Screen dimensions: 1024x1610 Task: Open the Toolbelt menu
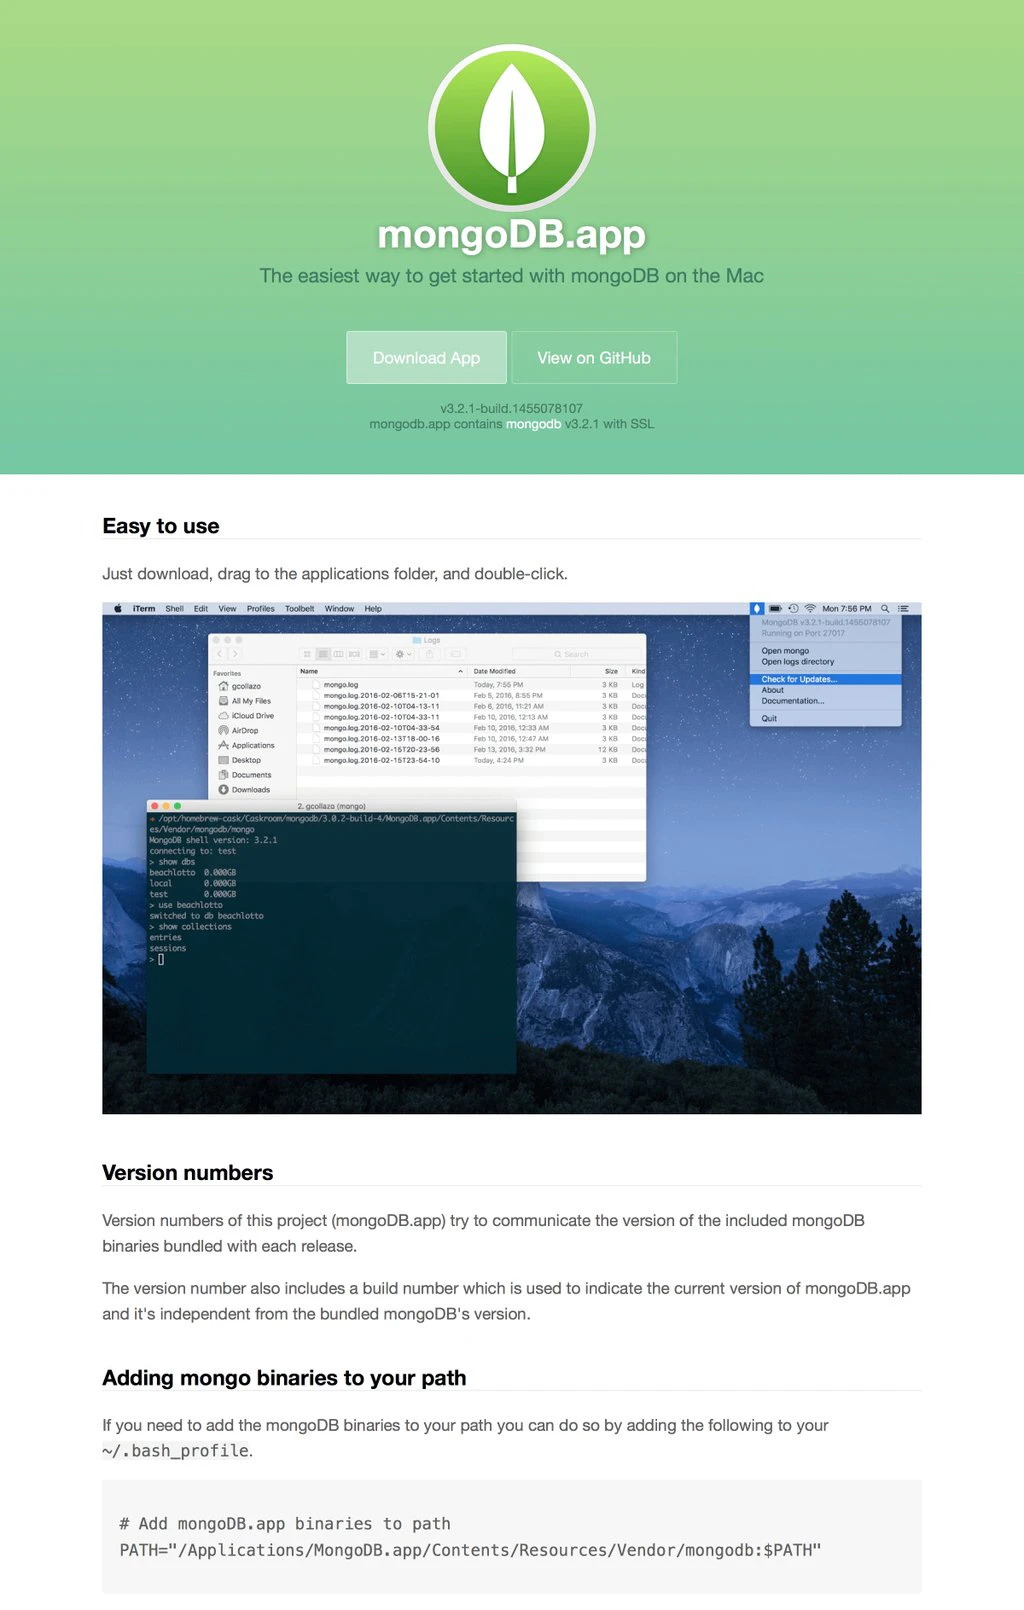tap(299, 608)
